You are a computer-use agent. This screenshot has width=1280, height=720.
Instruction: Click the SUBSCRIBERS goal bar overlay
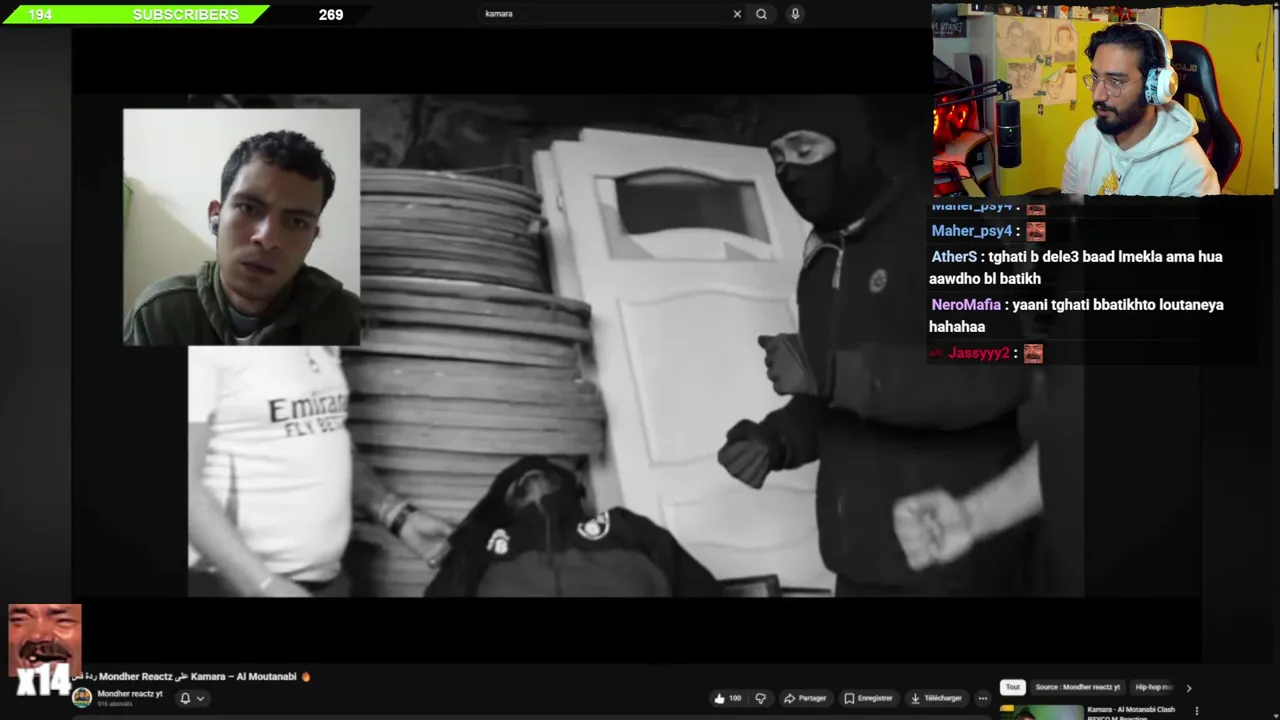185,14
